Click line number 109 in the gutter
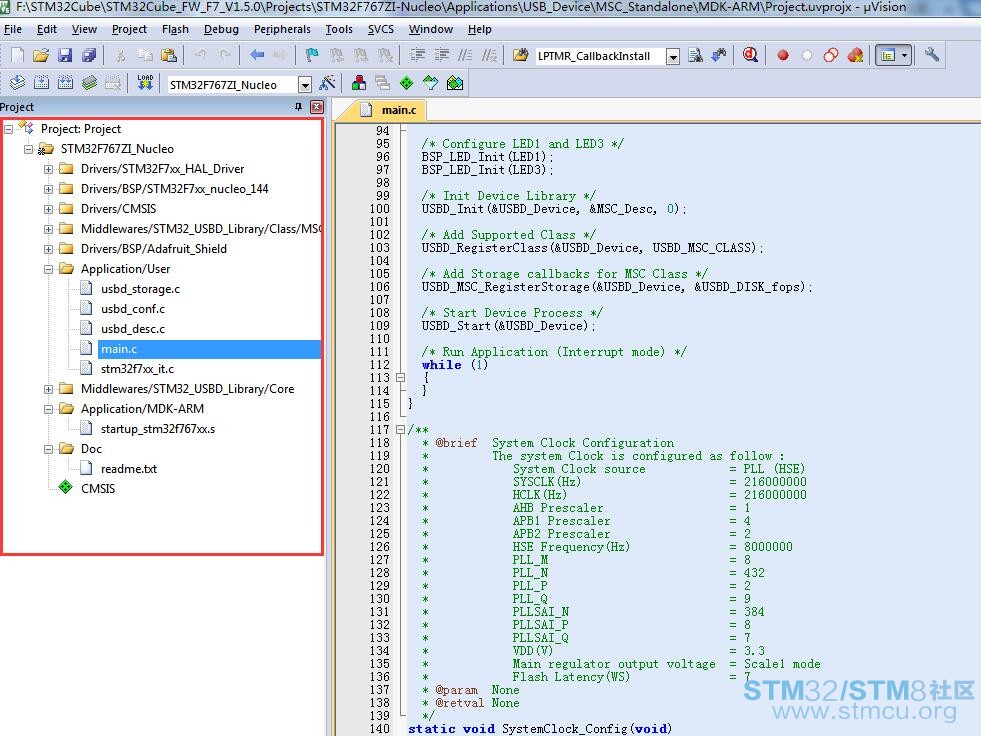 [379, 326]
